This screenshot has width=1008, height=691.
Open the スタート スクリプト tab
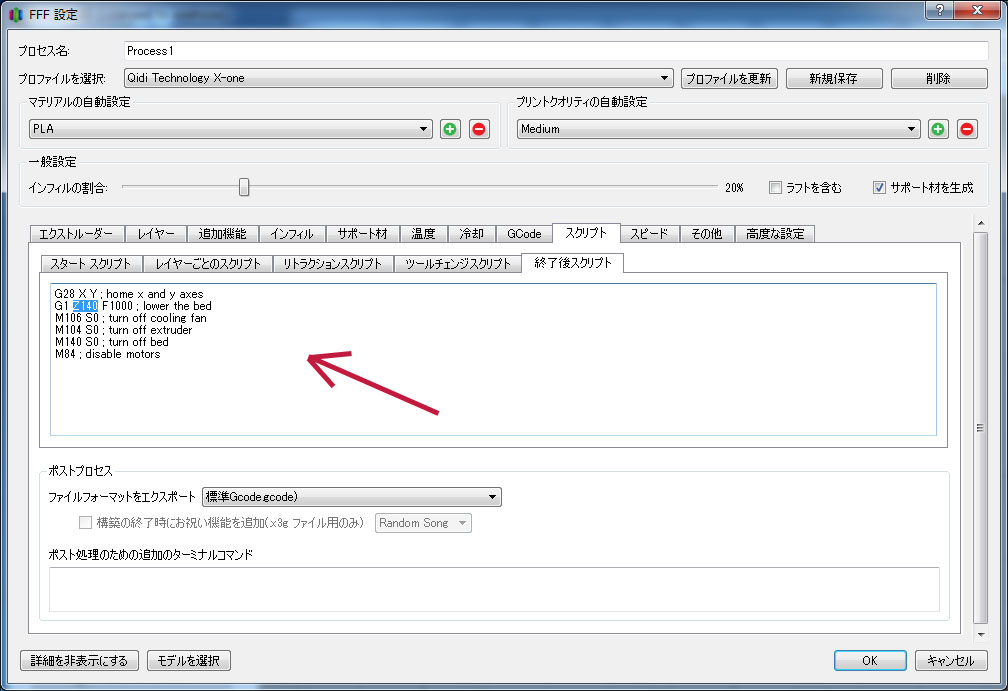pos(91,264)
